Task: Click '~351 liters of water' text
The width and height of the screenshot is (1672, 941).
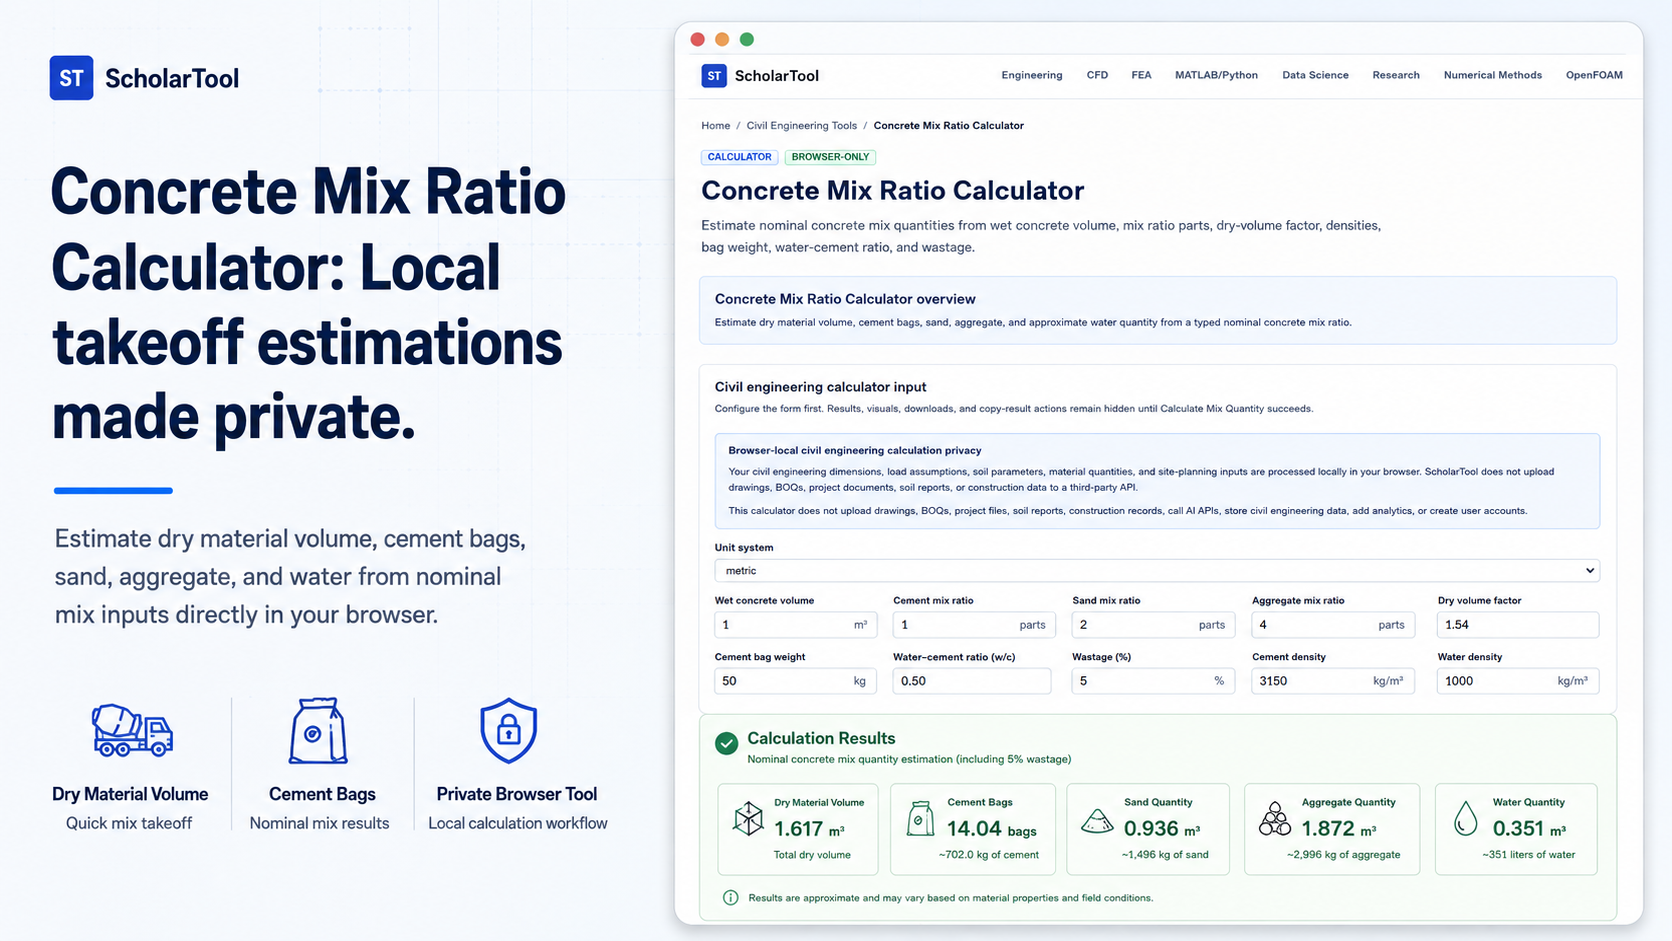Action: [1528, 855]
